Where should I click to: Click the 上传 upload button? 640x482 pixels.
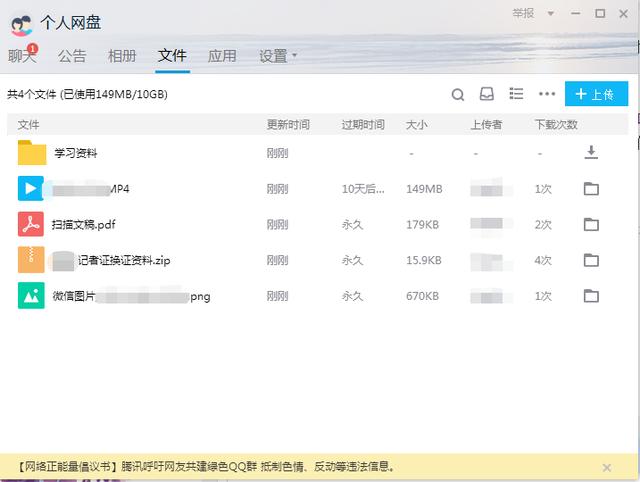click(x=596, y=94)
